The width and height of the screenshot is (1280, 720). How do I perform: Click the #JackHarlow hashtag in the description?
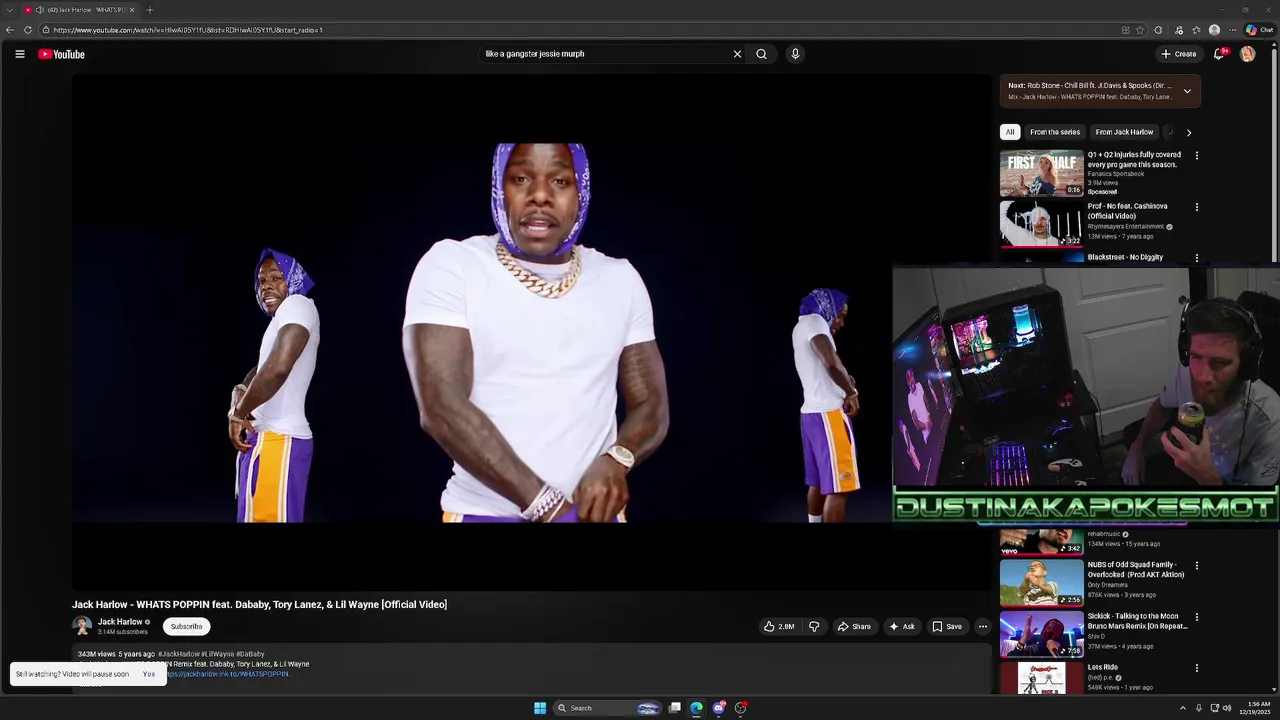178,654
